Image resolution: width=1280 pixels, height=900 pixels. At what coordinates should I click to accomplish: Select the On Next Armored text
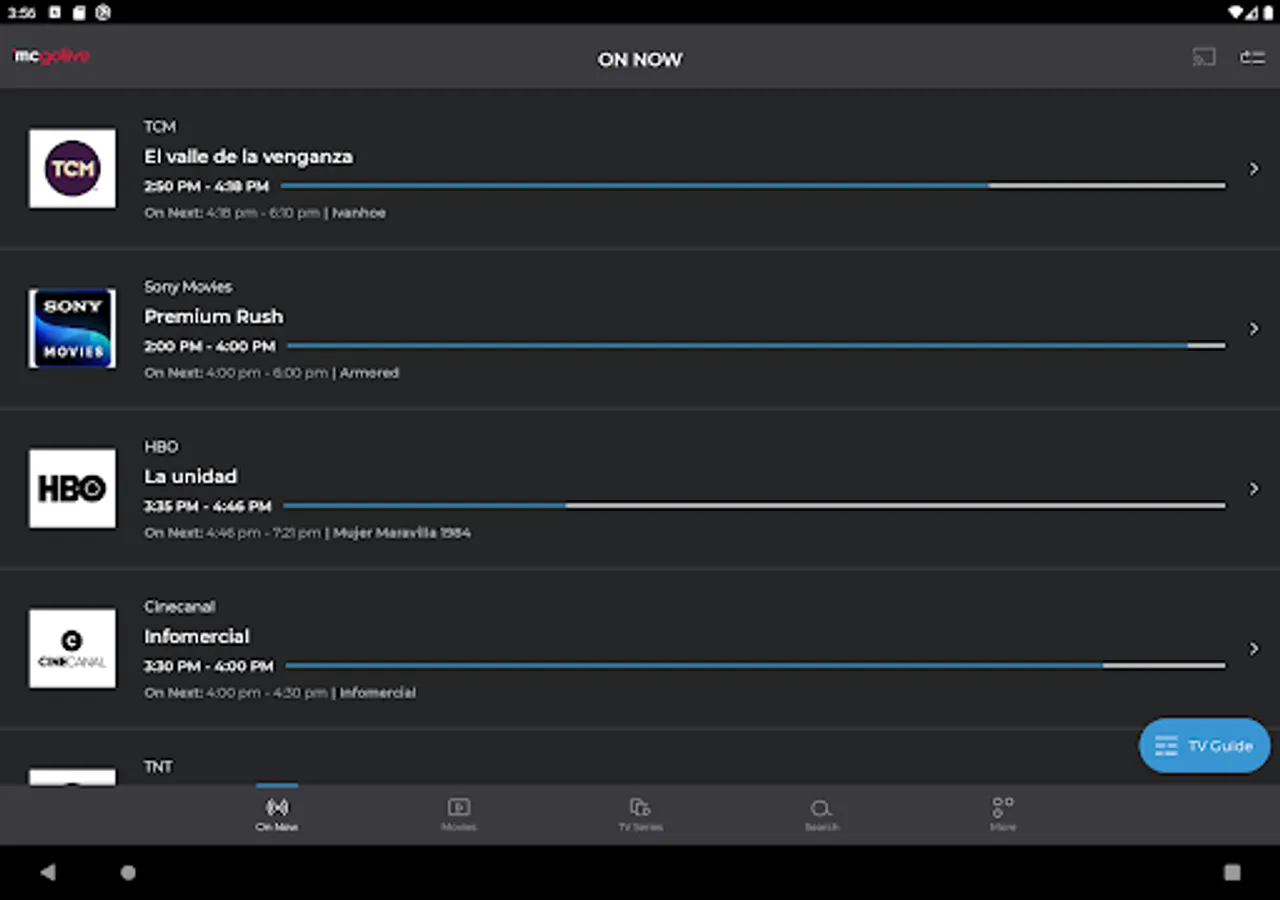(x=272, y=373)
